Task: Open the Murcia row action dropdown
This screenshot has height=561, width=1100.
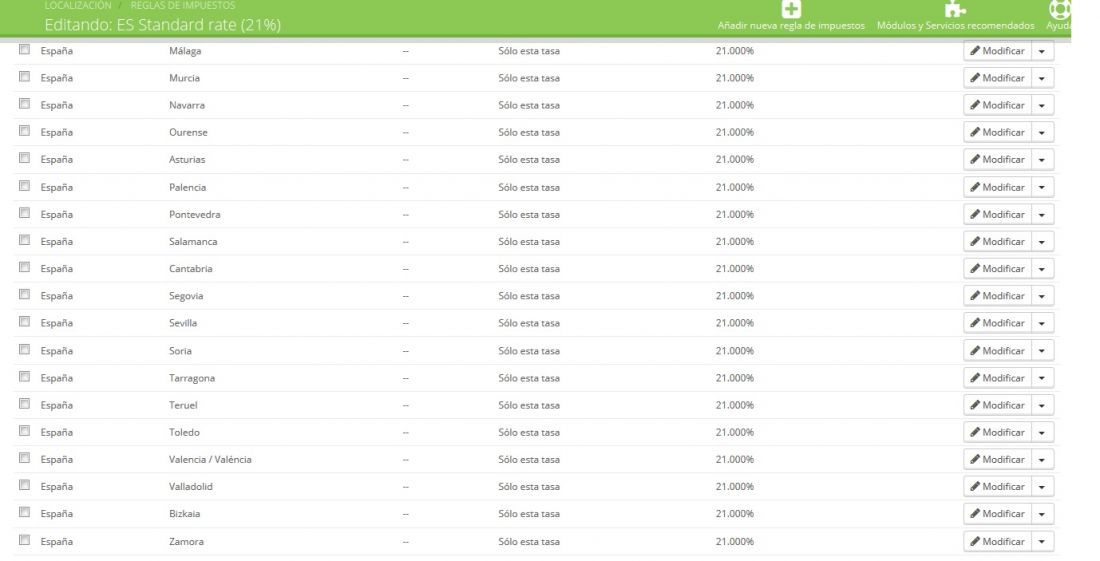Action: click(1042, 79)
